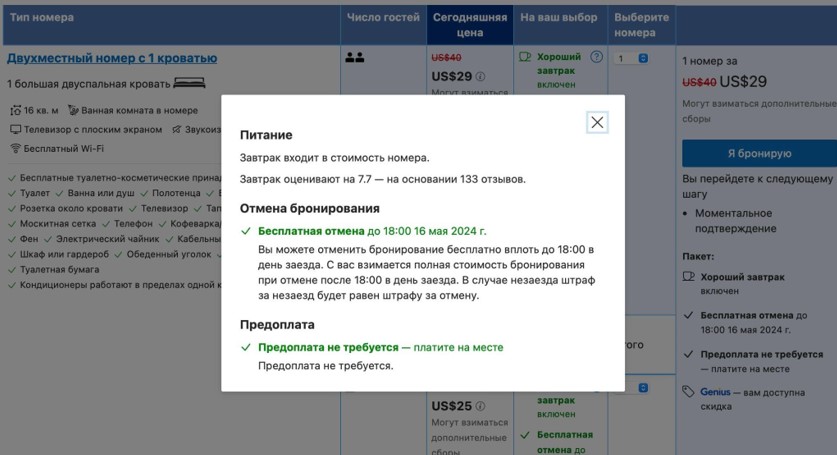Open the room quantity dropdown showing 1
837x455 pixels.
click(632, 59)
